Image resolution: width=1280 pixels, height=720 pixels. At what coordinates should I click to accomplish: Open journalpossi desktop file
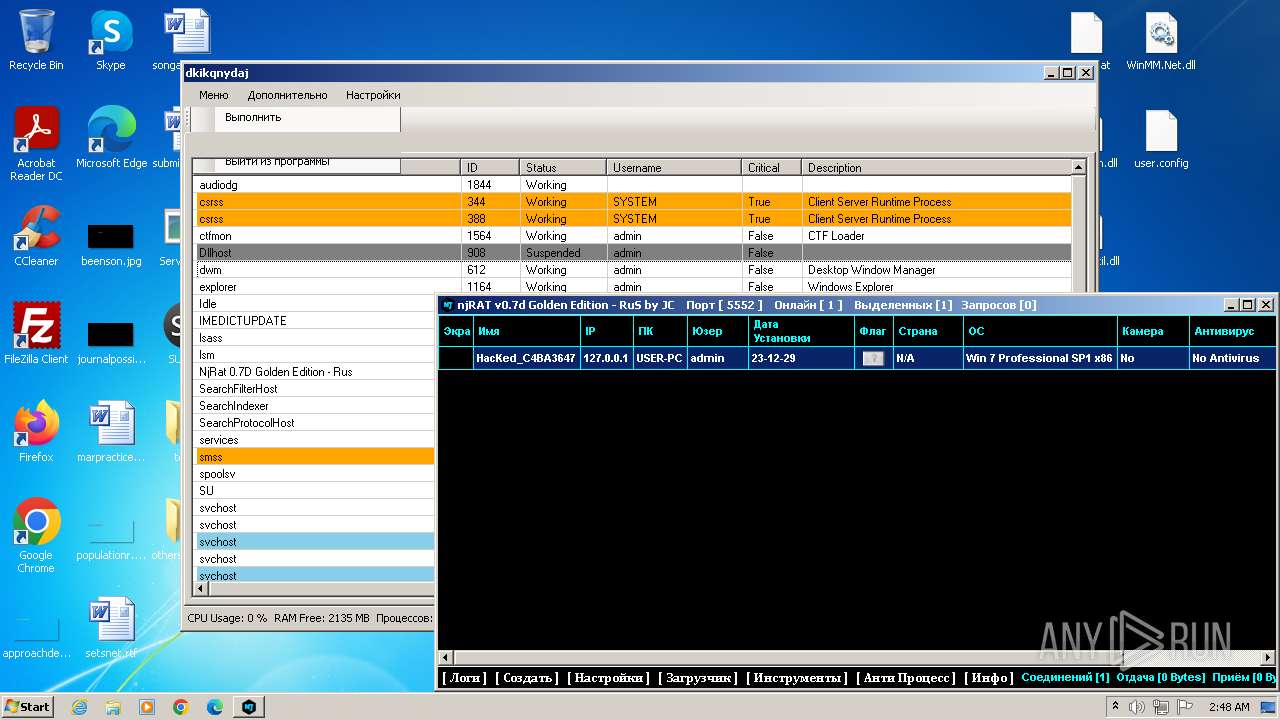pos(110,344)
